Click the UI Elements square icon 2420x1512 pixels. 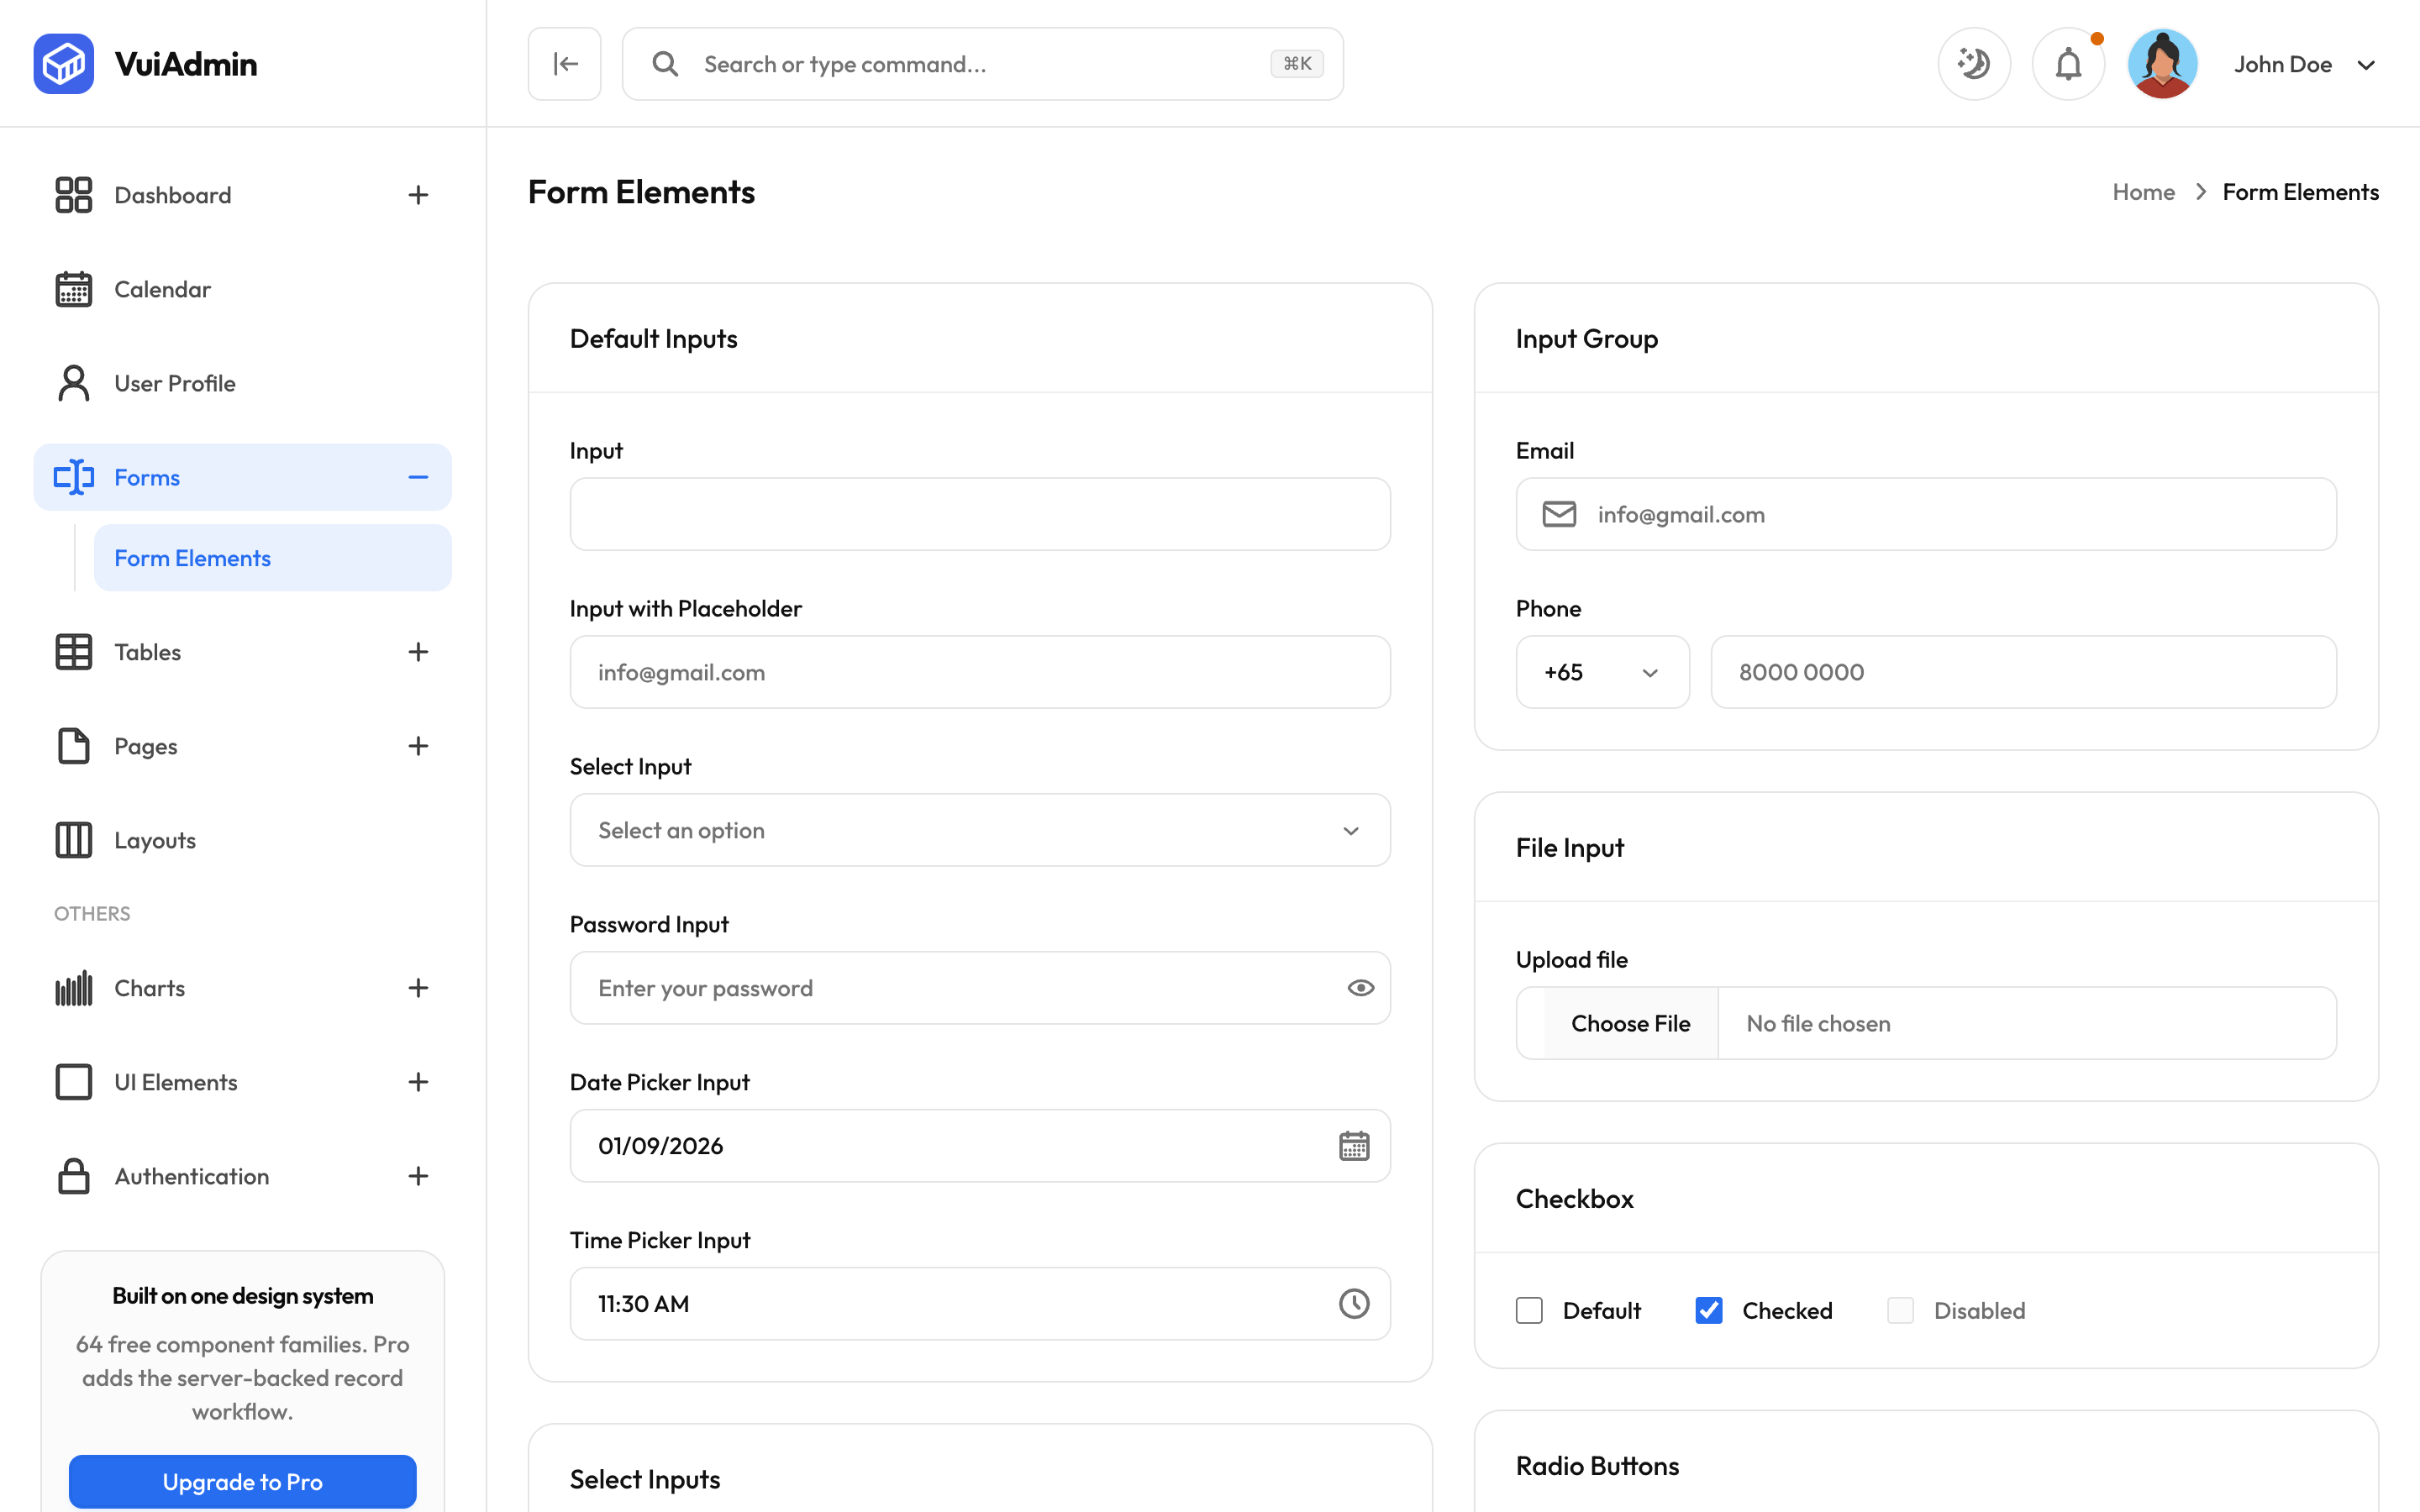73,1082
